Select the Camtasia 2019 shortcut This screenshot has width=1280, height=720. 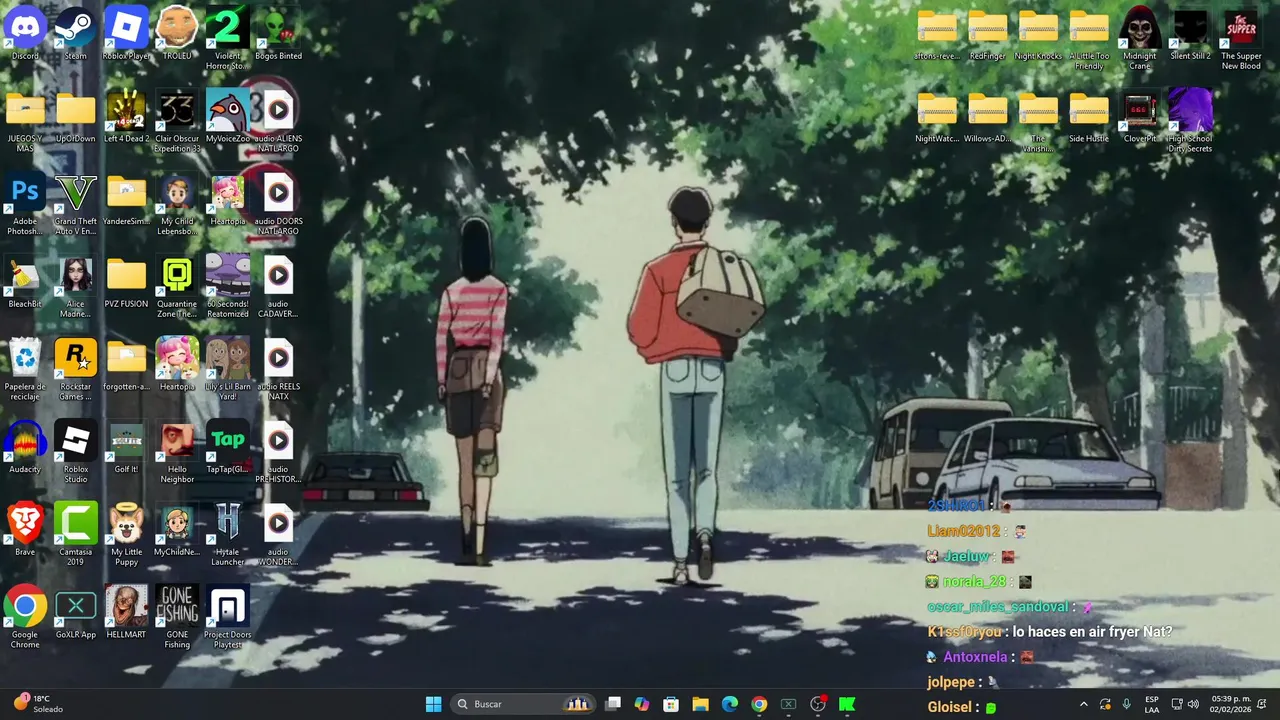pos(75,535)
